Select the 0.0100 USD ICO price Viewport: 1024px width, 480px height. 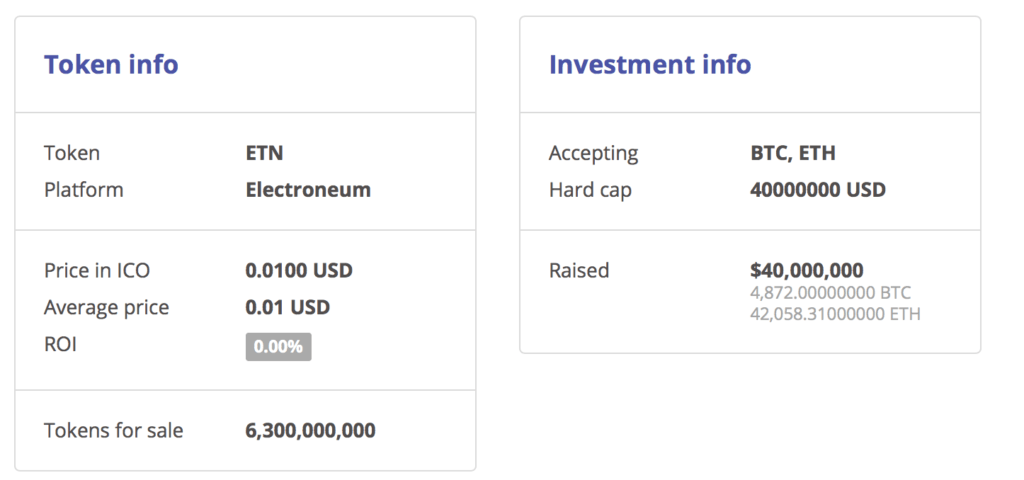tap(299, 270)
